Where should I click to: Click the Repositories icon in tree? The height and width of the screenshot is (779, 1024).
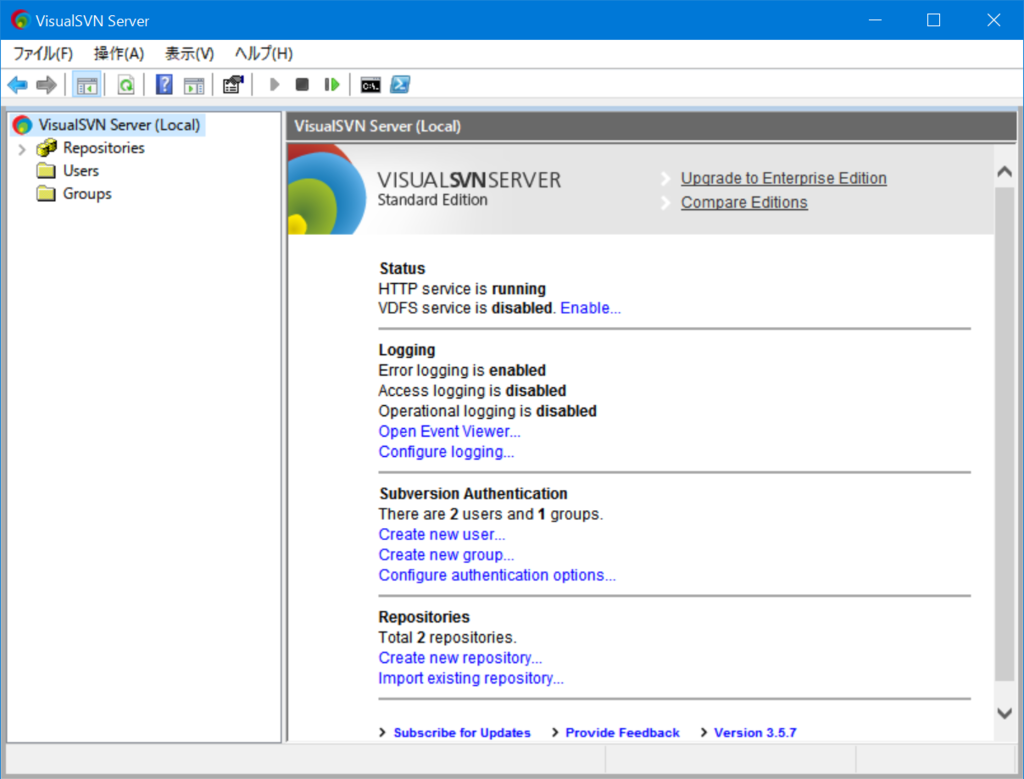[46, 148]
